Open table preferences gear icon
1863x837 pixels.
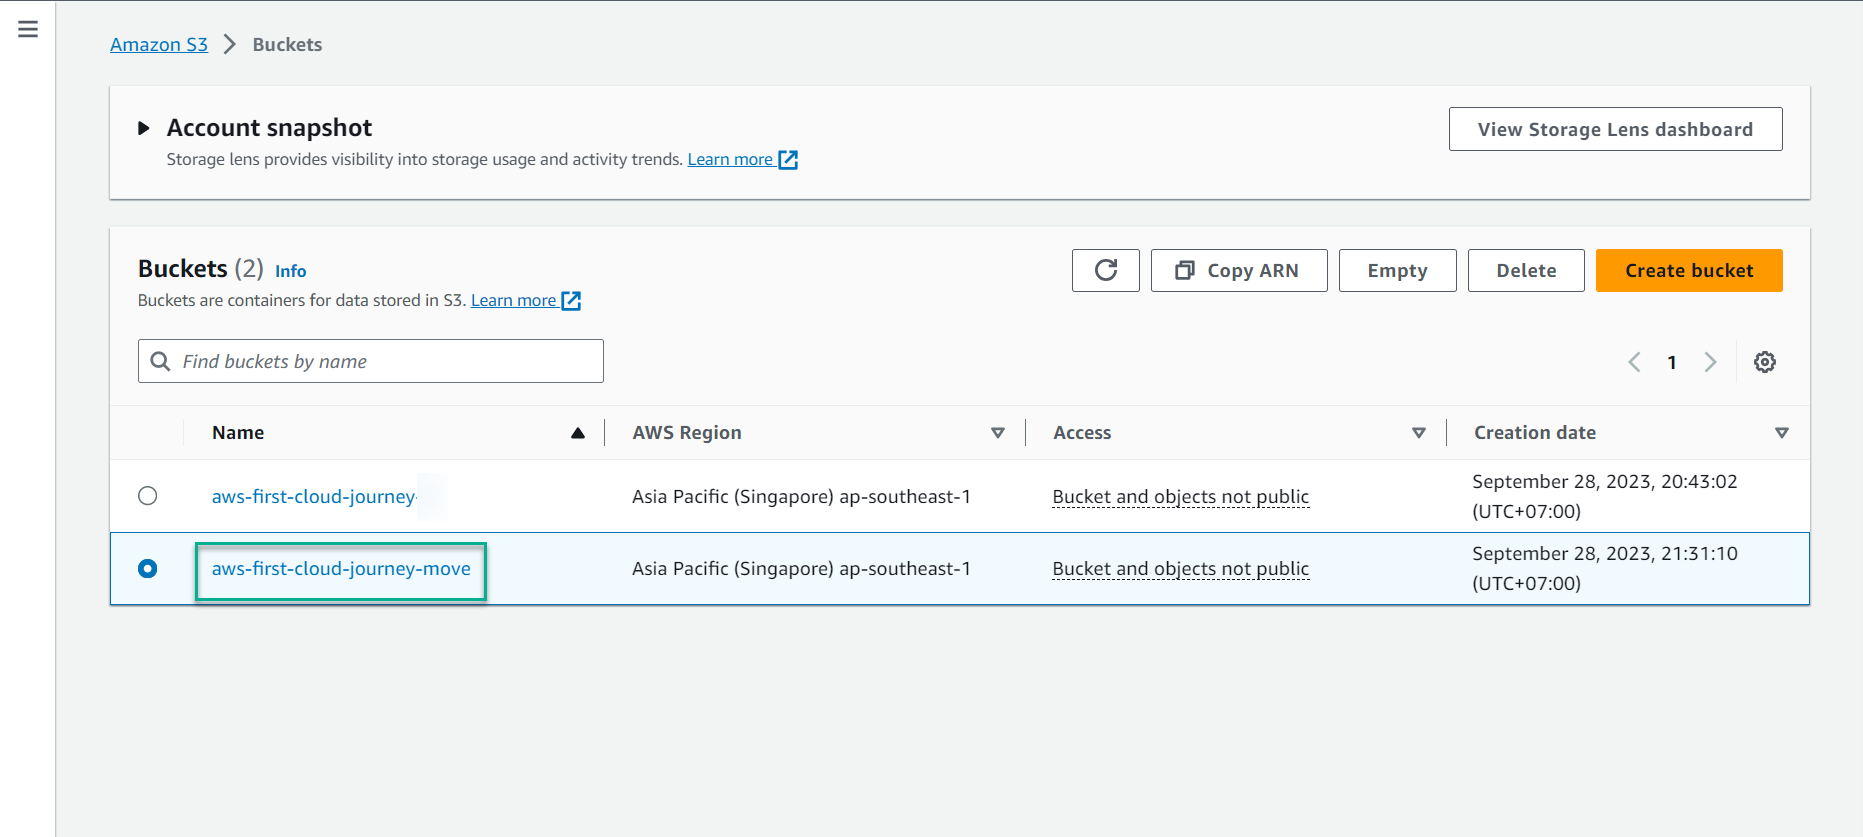coord(1765,362)
